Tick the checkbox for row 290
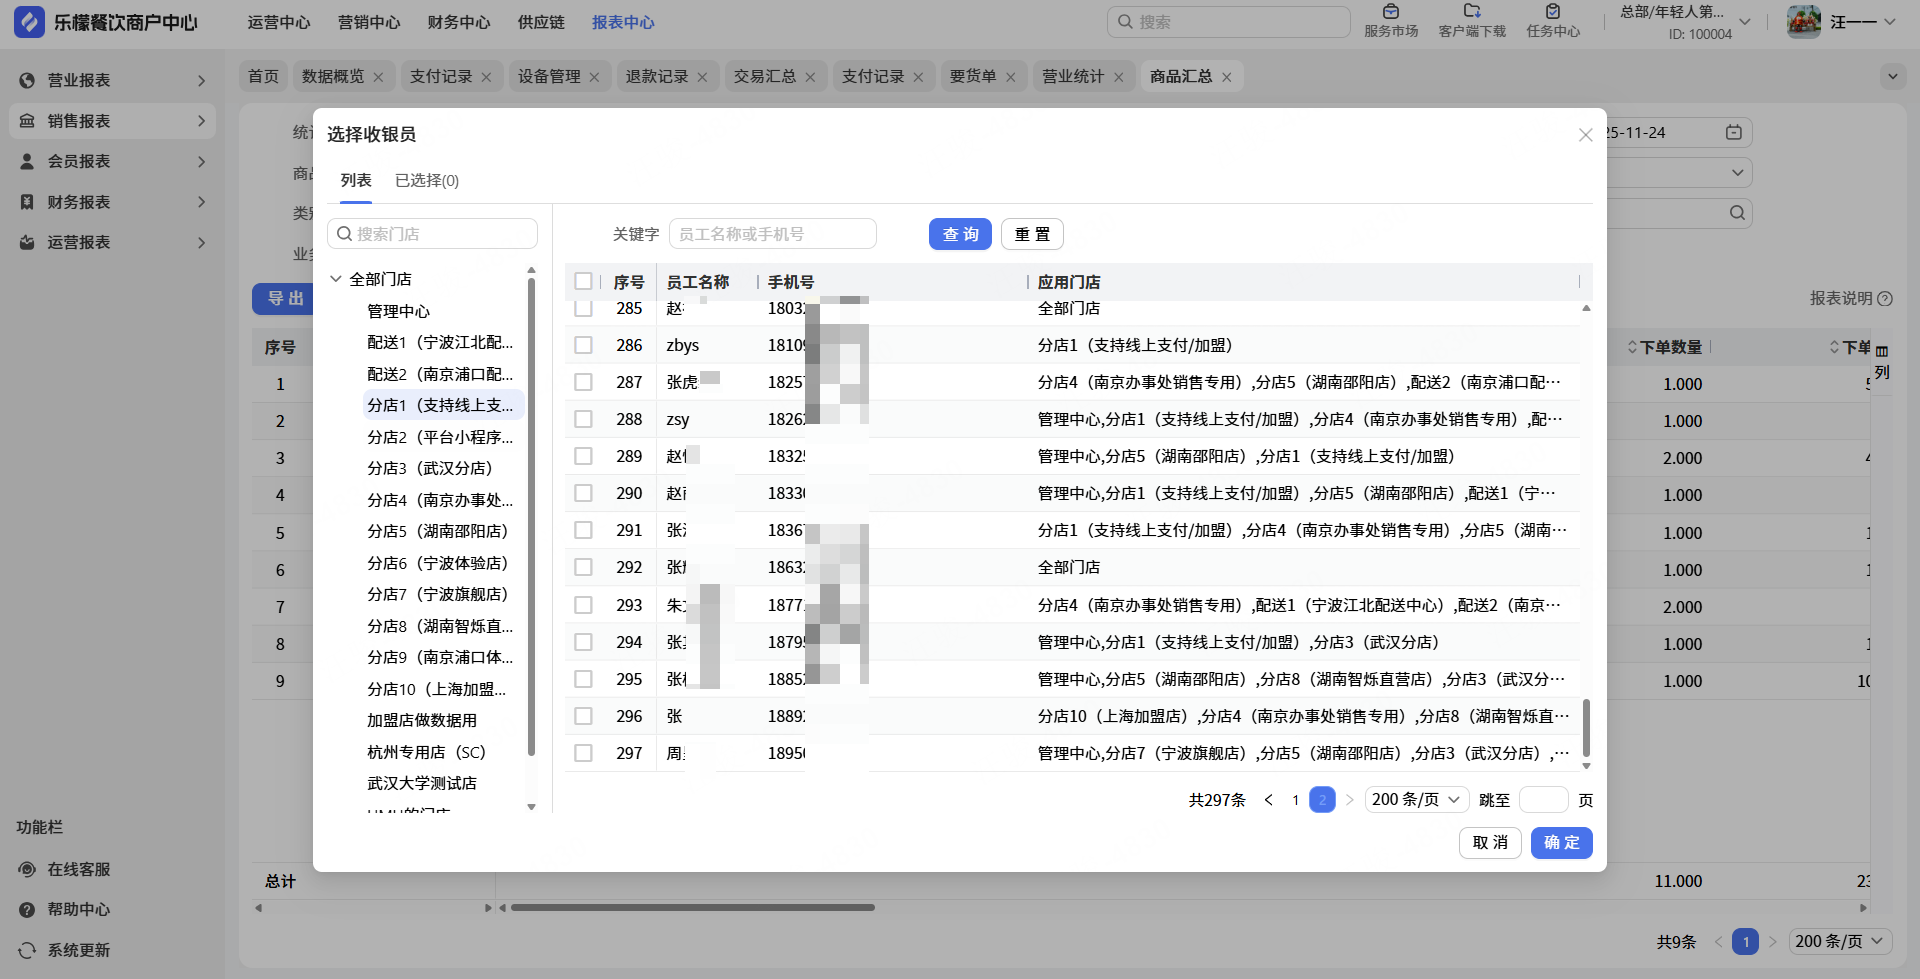The height and width of the screenshot is (979, 1920). coord(584,493)
